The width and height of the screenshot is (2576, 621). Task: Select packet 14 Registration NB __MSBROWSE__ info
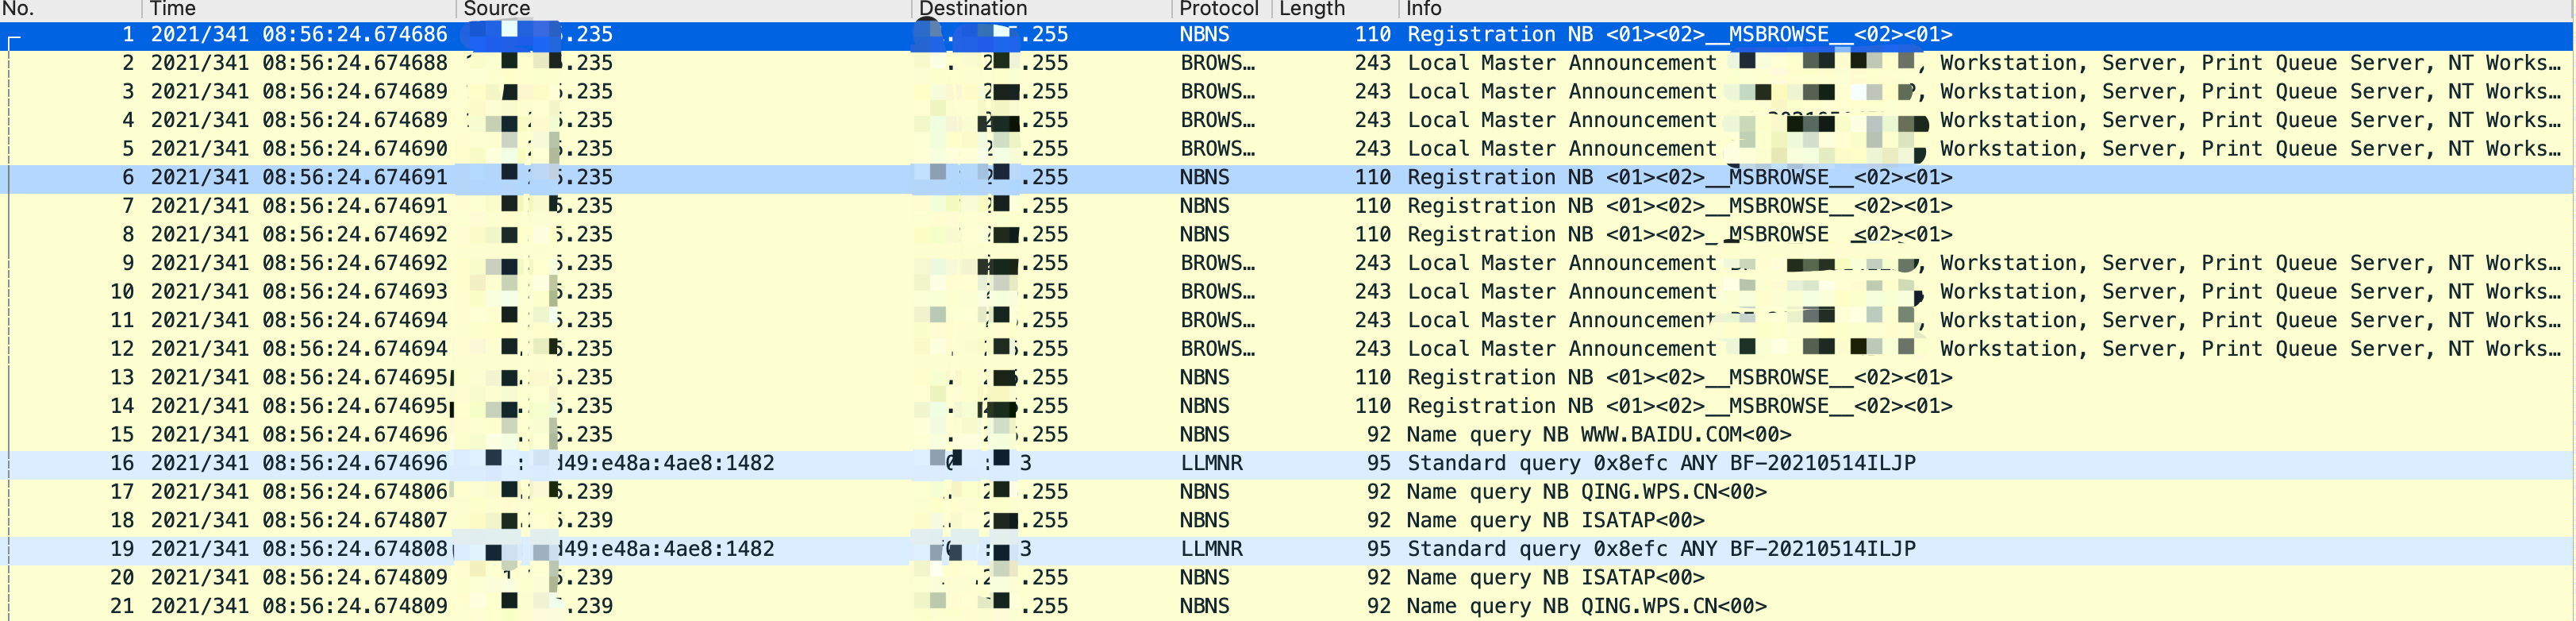coord(1679,406)
